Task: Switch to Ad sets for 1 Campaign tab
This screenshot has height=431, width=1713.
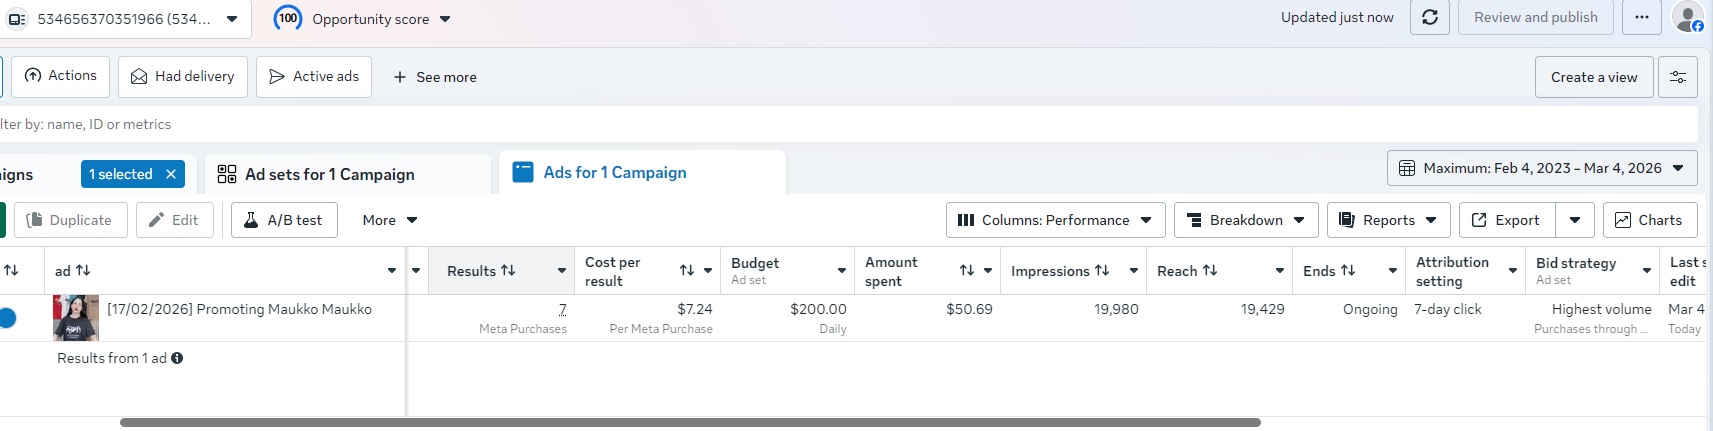Action: pyautogui.click(x=330, y=174)
